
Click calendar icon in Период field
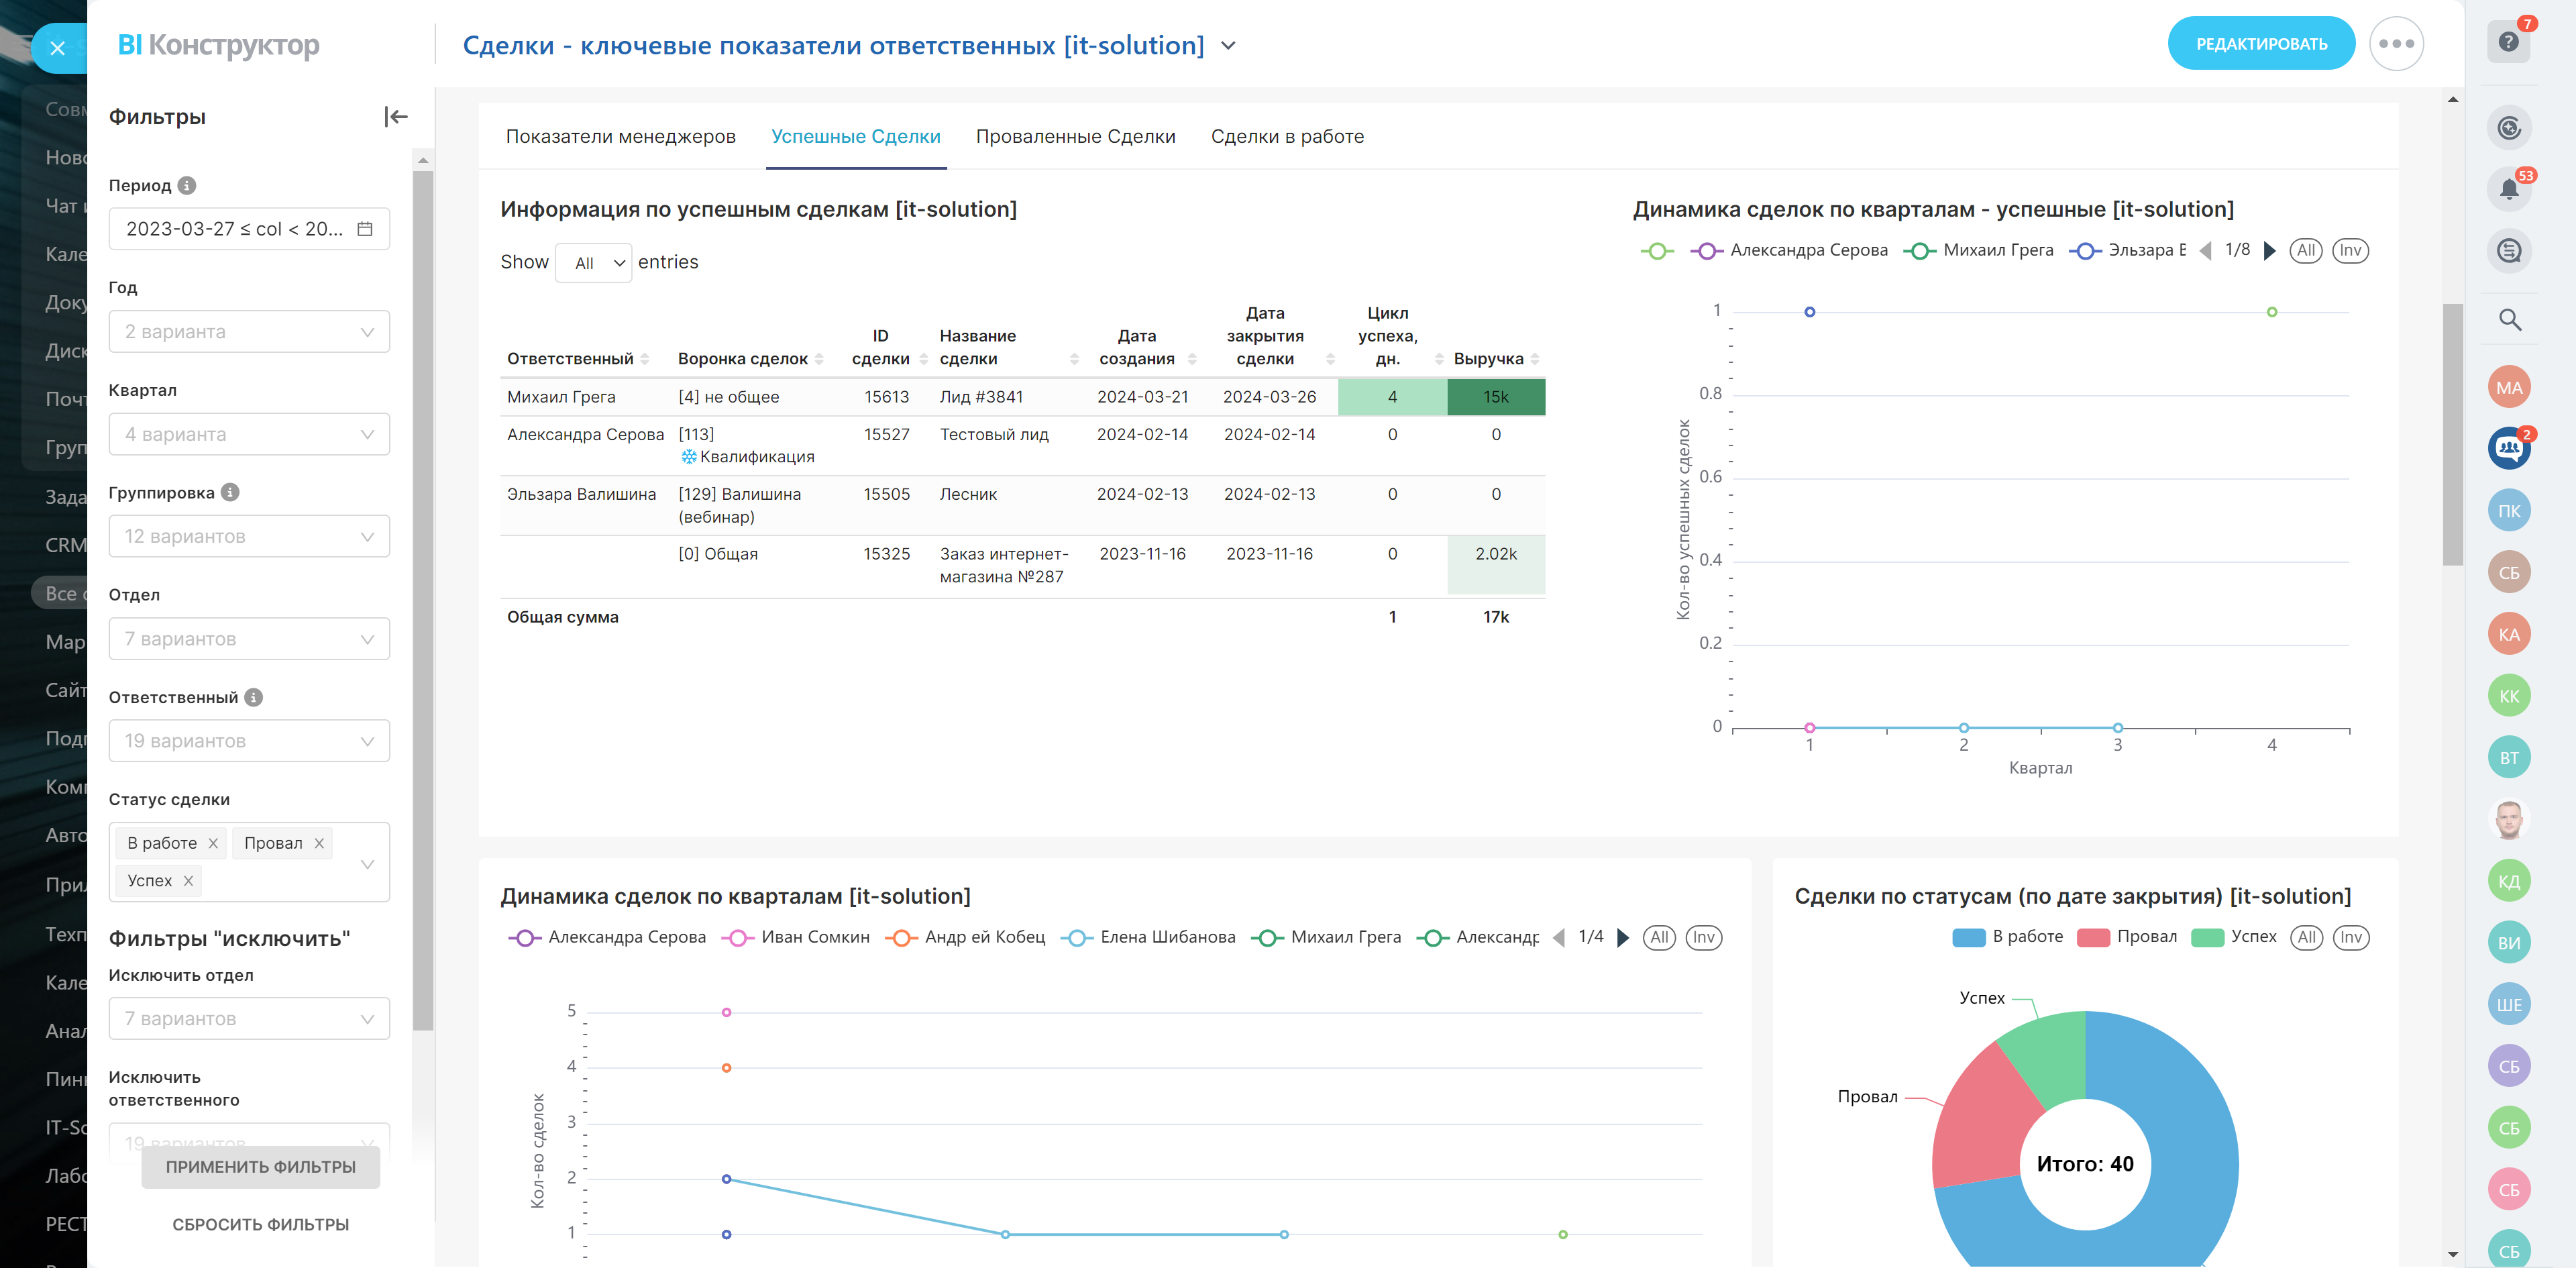(365, 229)
